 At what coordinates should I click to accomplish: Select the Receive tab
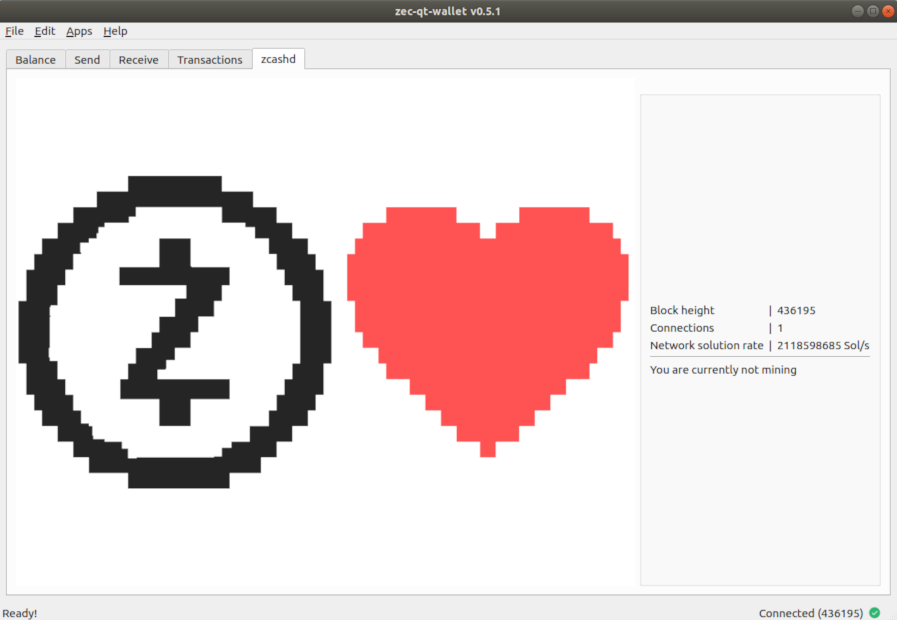click(138, 60)
